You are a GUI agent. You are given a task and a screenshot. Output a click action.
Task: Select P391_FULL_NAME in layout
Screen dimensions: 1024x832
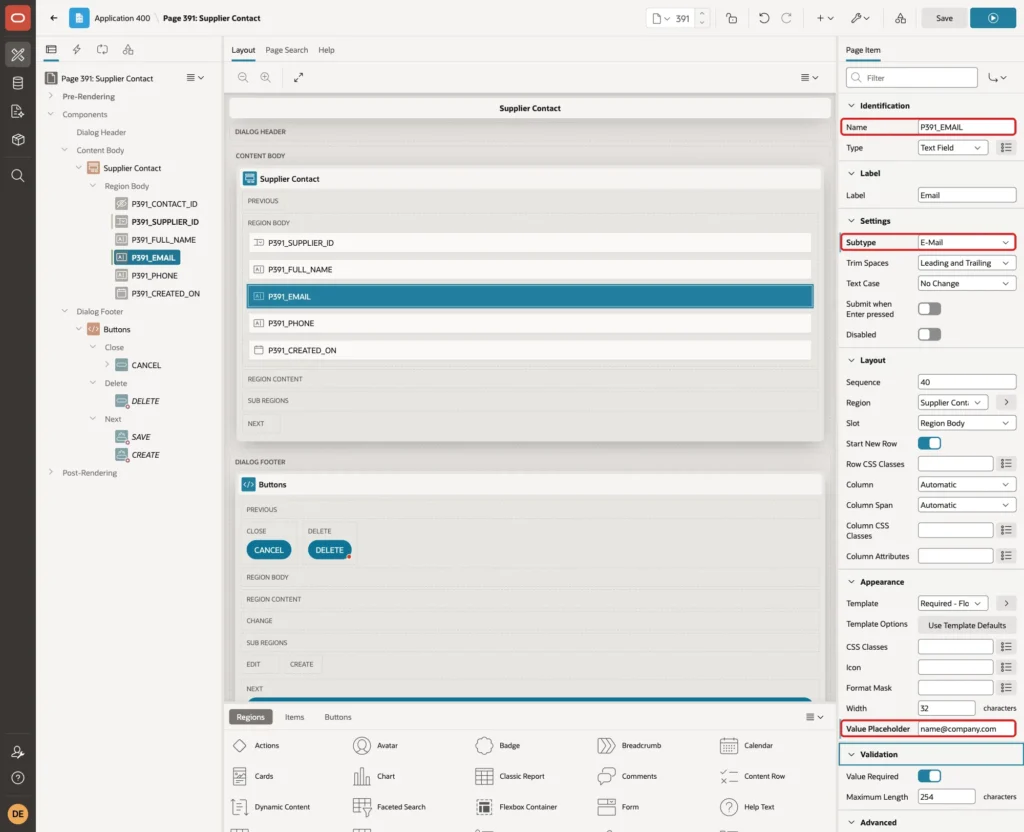530,269
